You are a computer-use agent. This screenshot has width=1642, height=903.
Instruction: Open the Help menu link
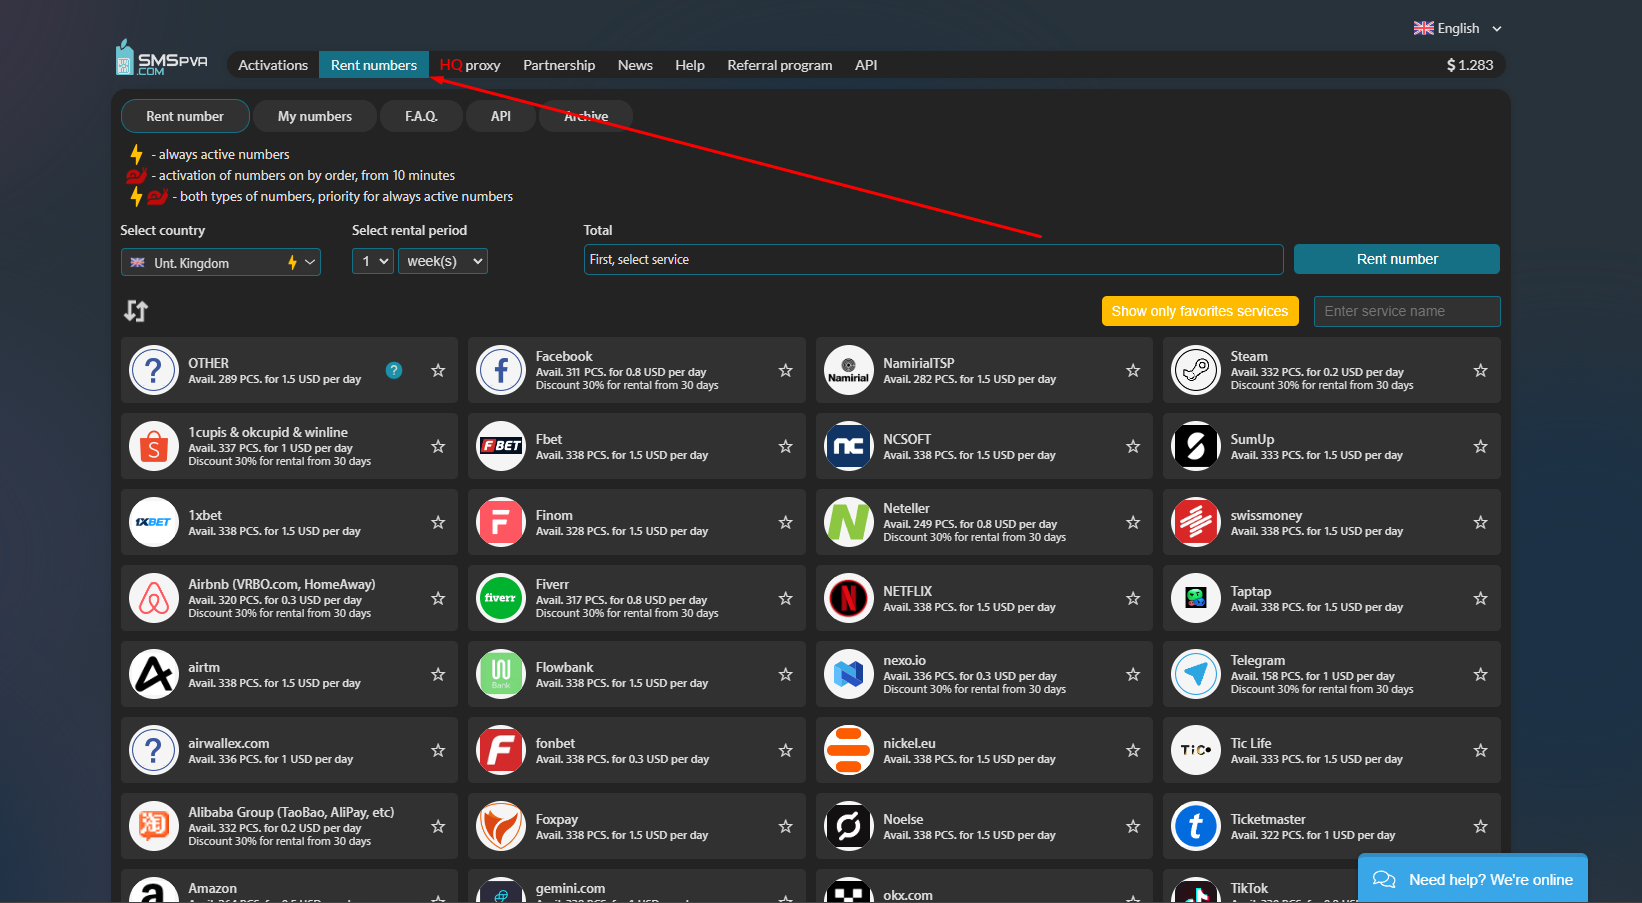(x=690, y=65)
